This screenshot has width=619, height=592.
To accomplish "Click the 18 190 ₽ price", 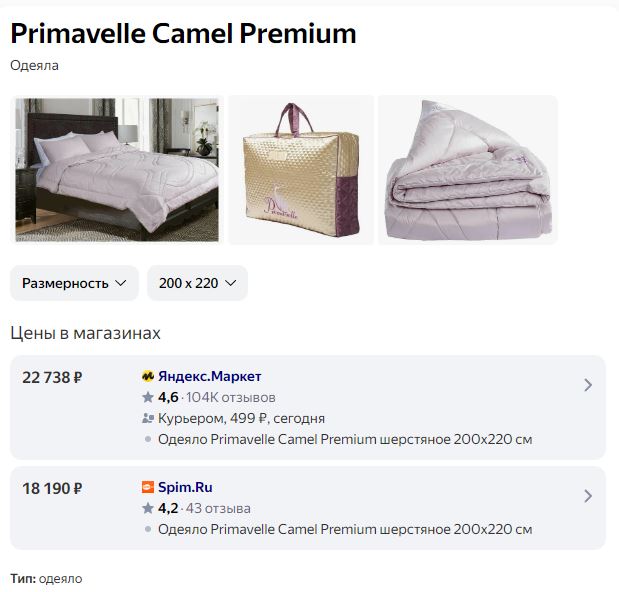I will 52,488.
